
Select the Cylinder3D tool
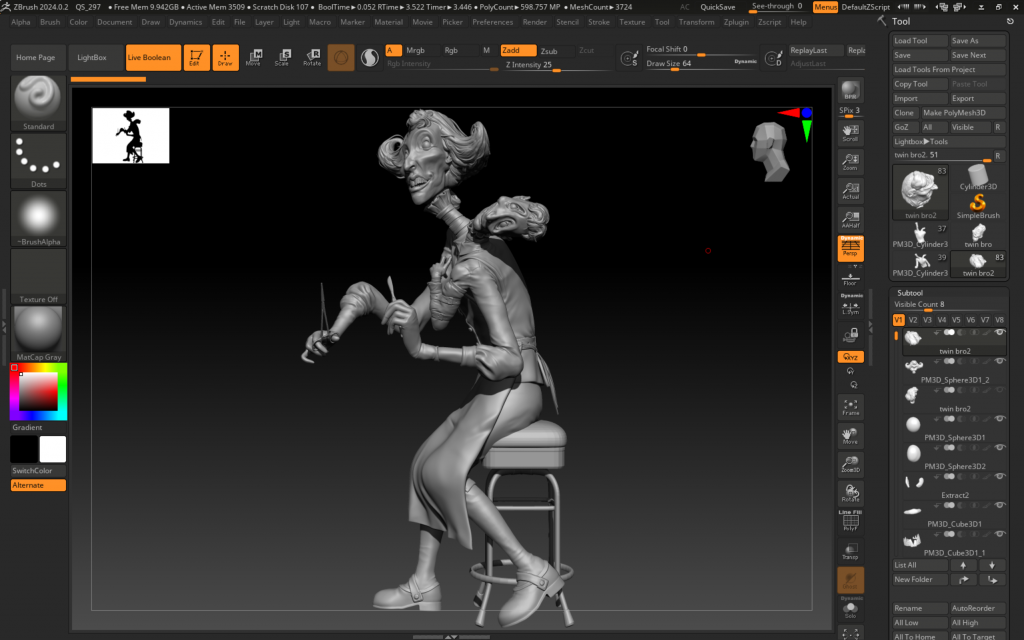978,178
